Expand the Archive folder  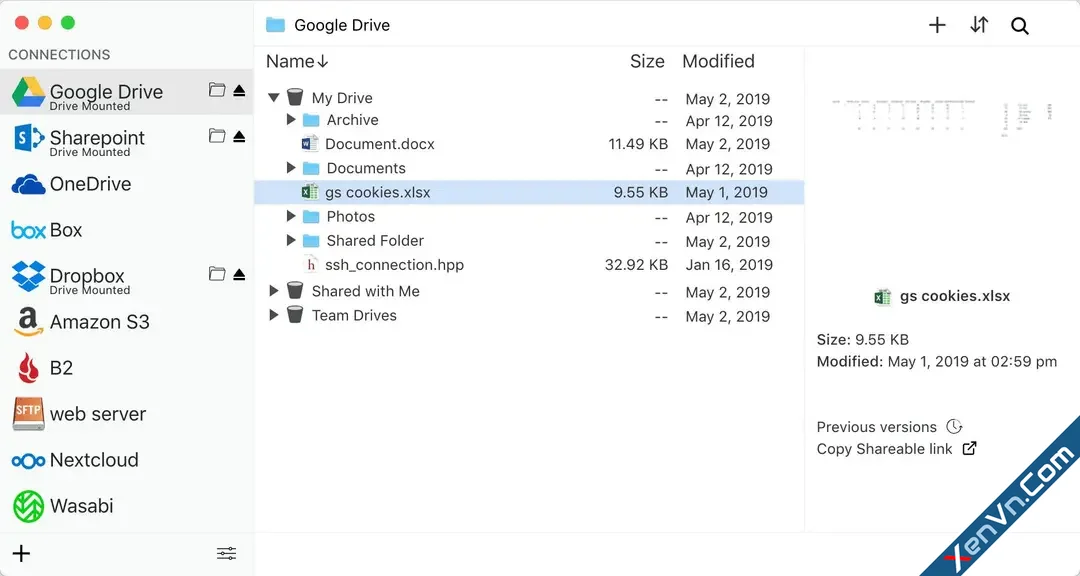[x=291, y=120]
